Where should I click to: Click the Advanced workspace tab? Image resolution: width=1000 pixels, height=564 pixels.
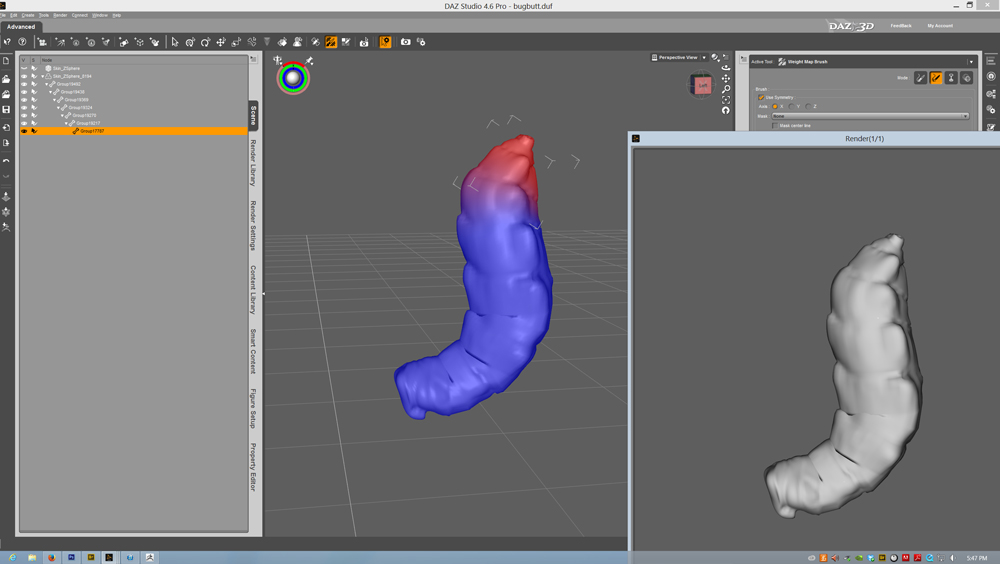tap(21, 27)
